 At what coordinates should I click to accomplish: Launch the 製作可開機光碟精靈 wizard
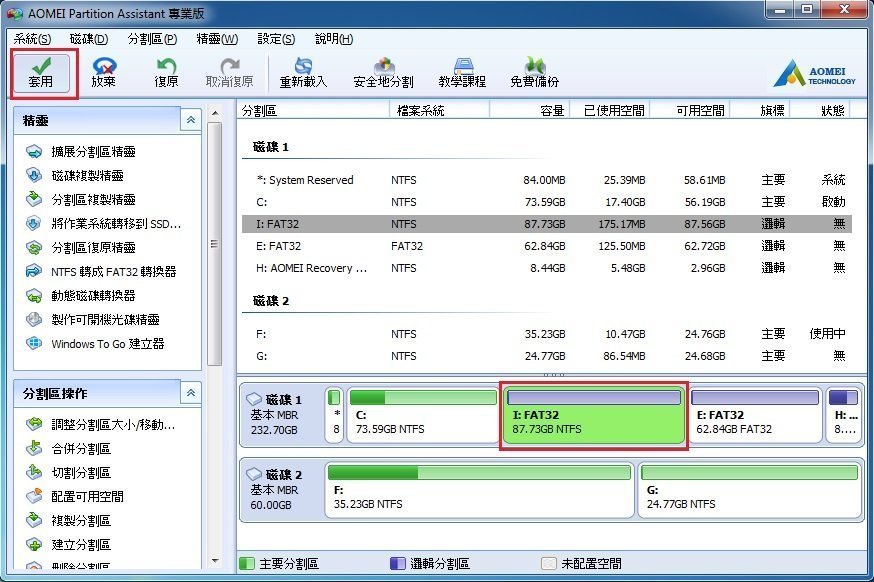coord(93,319)
